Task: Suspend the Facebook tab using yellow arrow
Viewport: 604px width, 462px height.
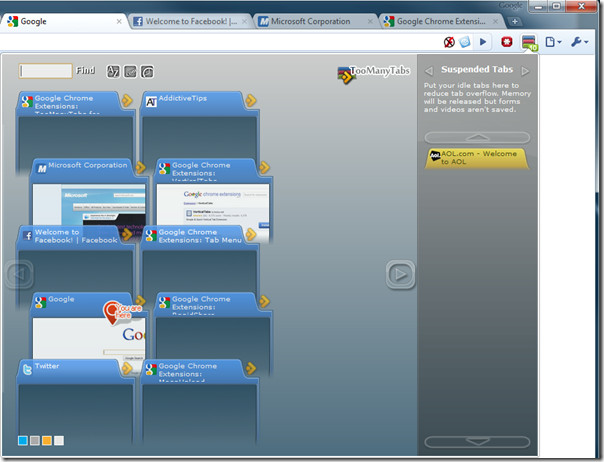Action: coord(127,234)
